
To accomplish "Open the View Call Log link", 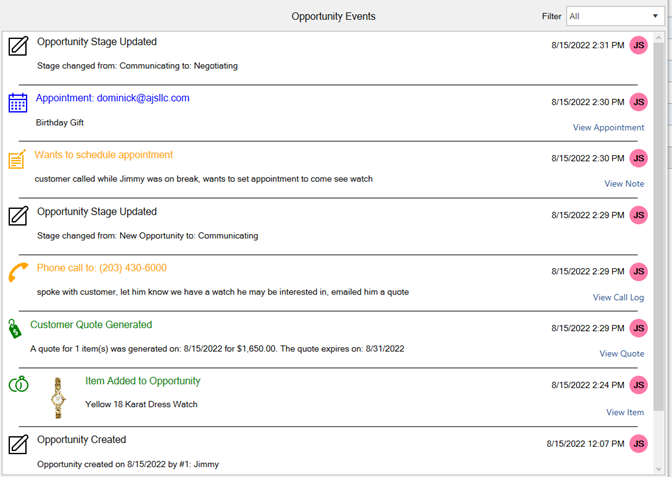I will (618, 297).
